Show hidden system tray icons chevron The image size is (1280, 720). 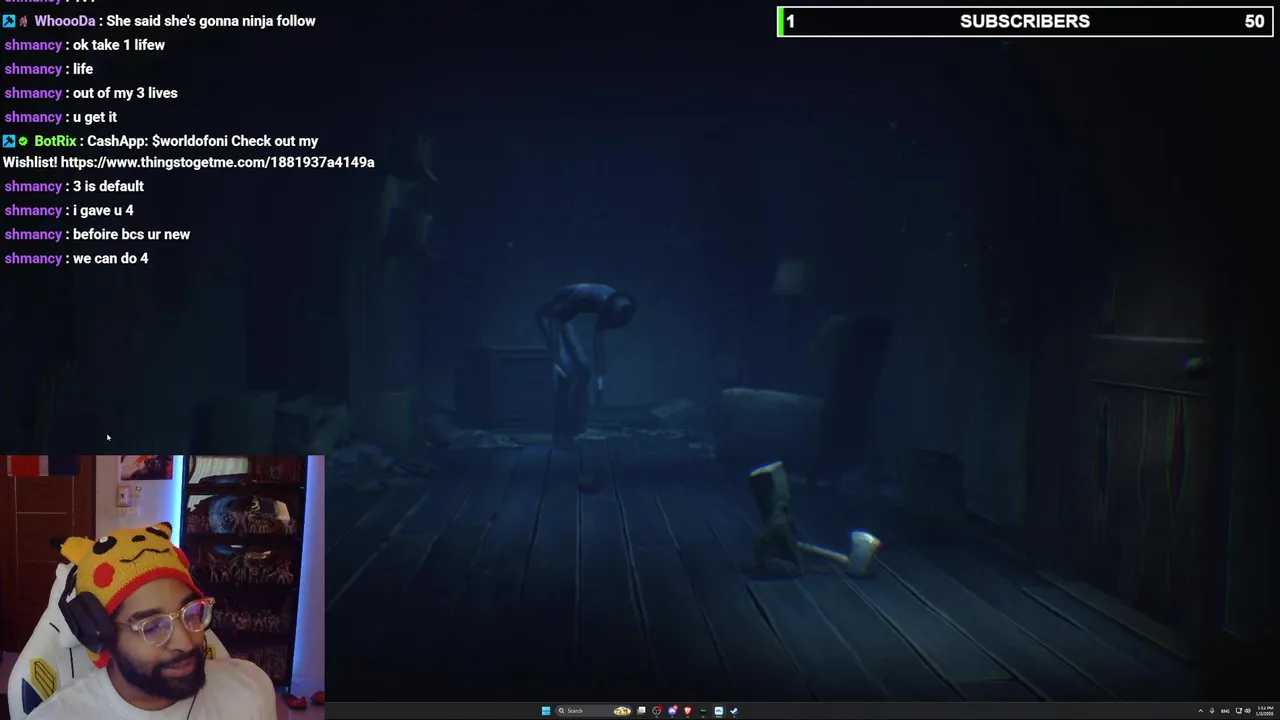[x=1201, y=711]
